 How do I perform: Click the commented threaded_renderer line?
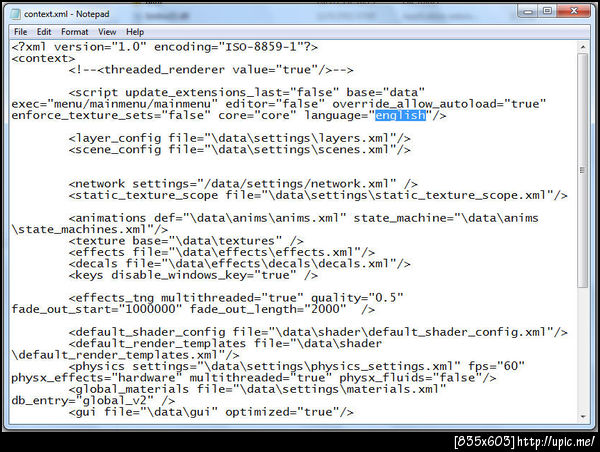[x=211, y=70]
